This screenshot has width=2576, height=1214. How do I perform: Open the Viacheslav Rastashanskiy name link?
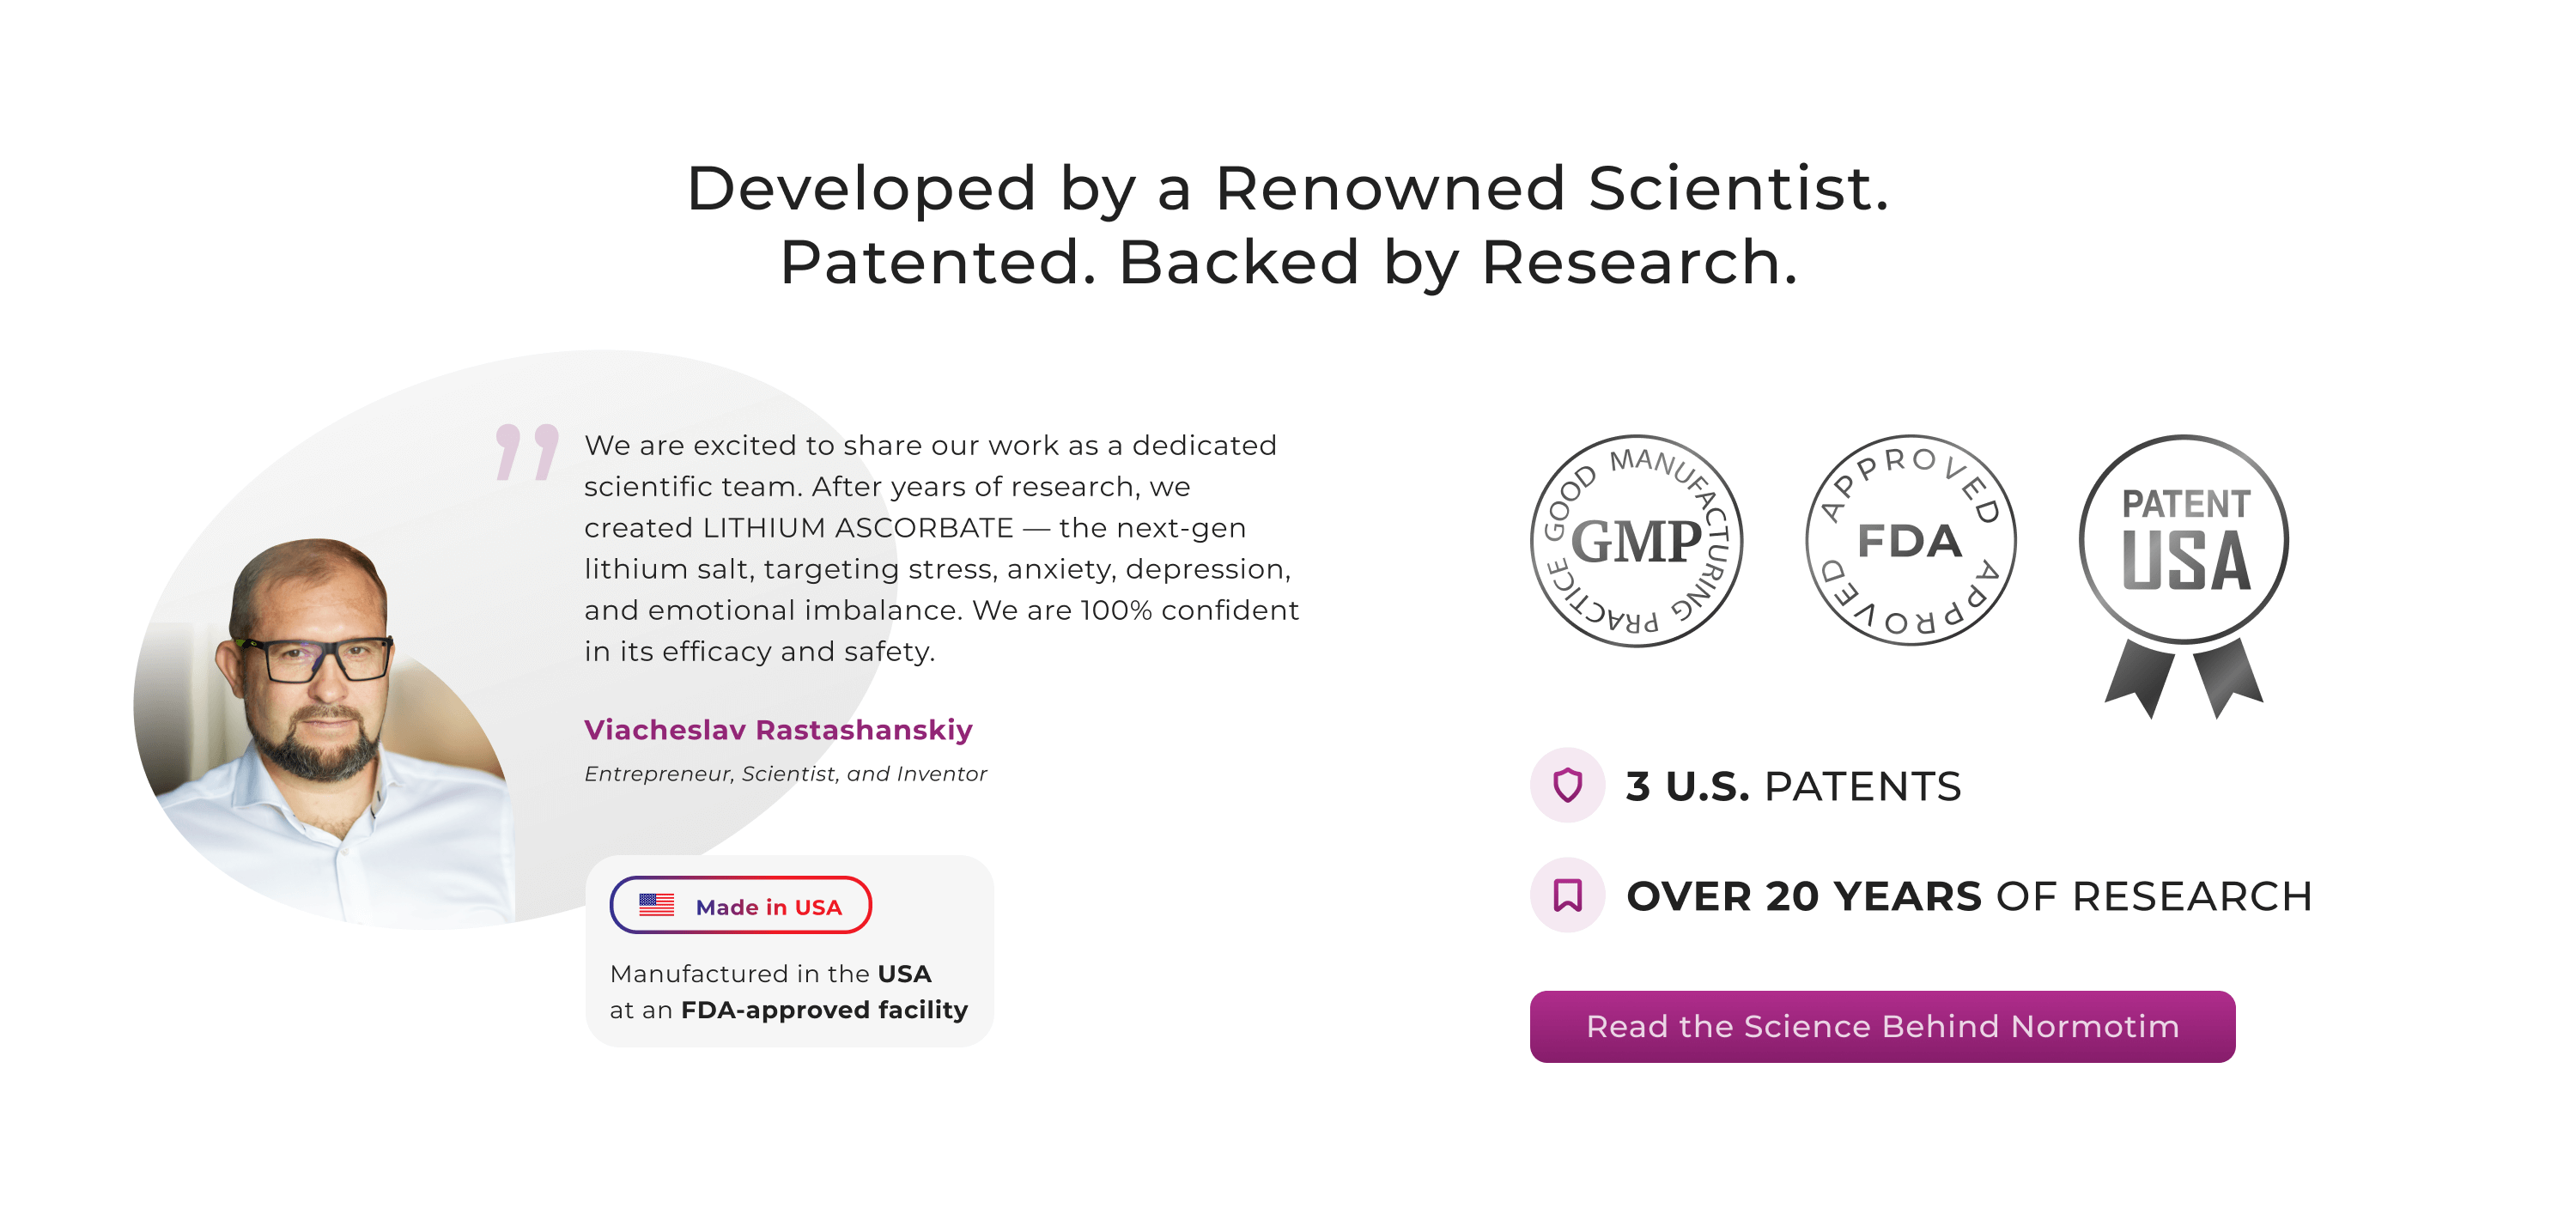point(778,730)
